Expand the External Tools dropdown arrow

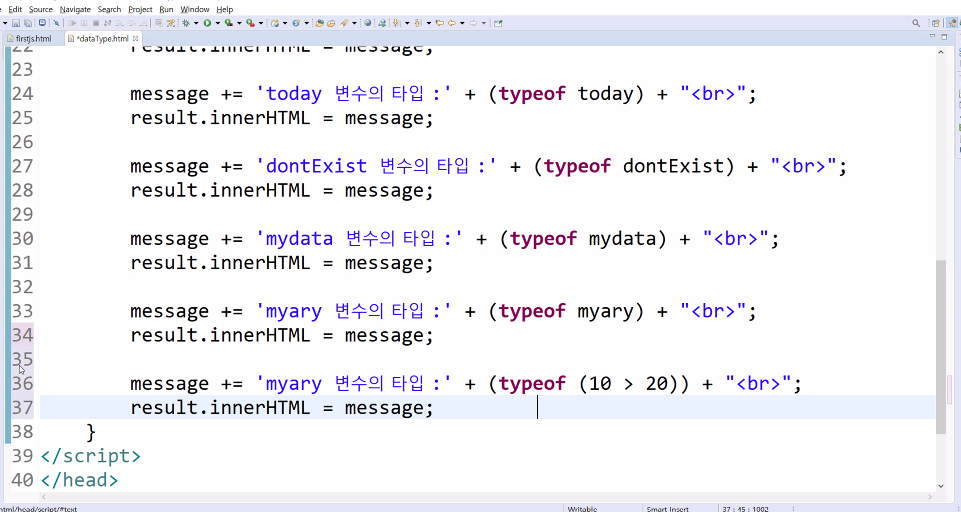[x=260, y=23]
